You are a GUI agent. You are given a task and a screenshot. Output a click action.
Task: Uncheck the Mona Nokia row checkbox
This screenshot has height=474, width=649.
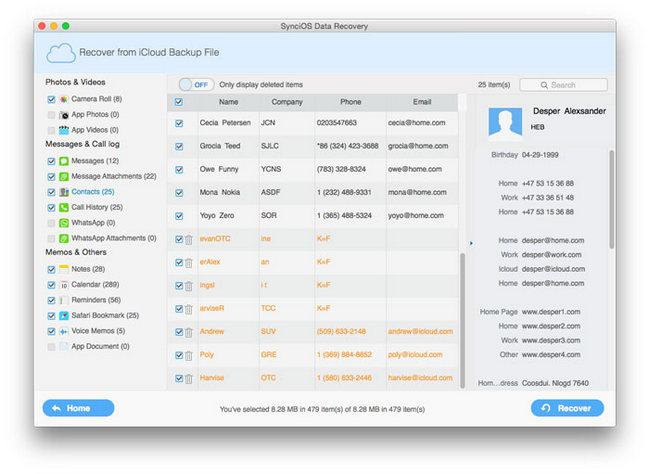click(179, 193)
